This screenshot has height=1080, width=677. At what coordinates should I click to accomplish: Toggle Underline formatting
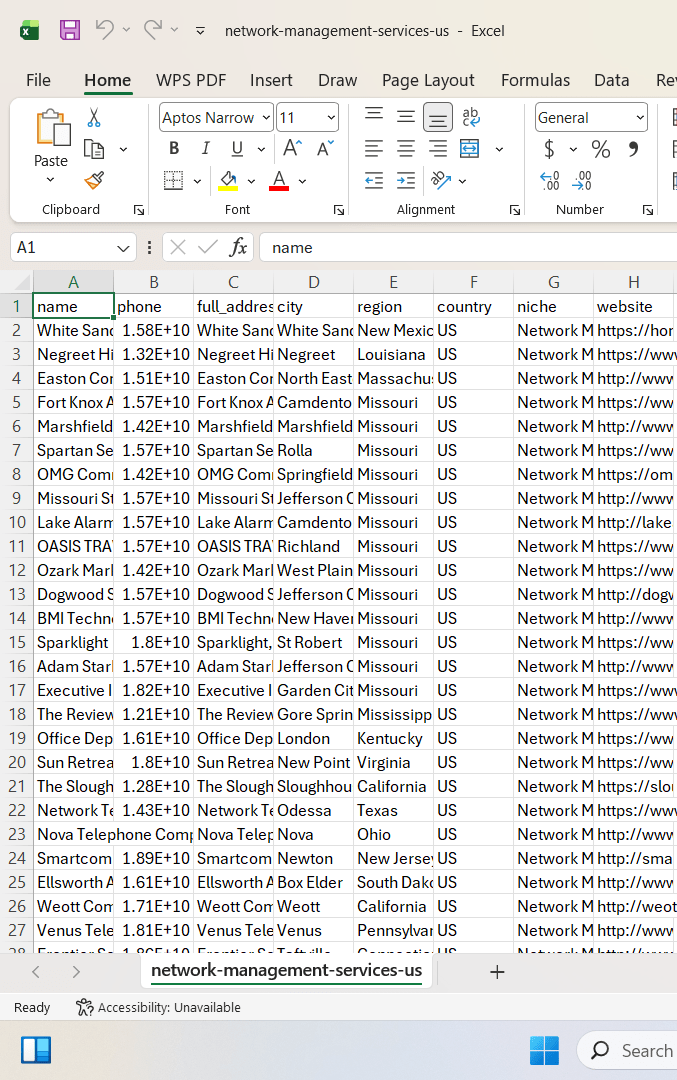pyautogui.click(x=238, y=148)
